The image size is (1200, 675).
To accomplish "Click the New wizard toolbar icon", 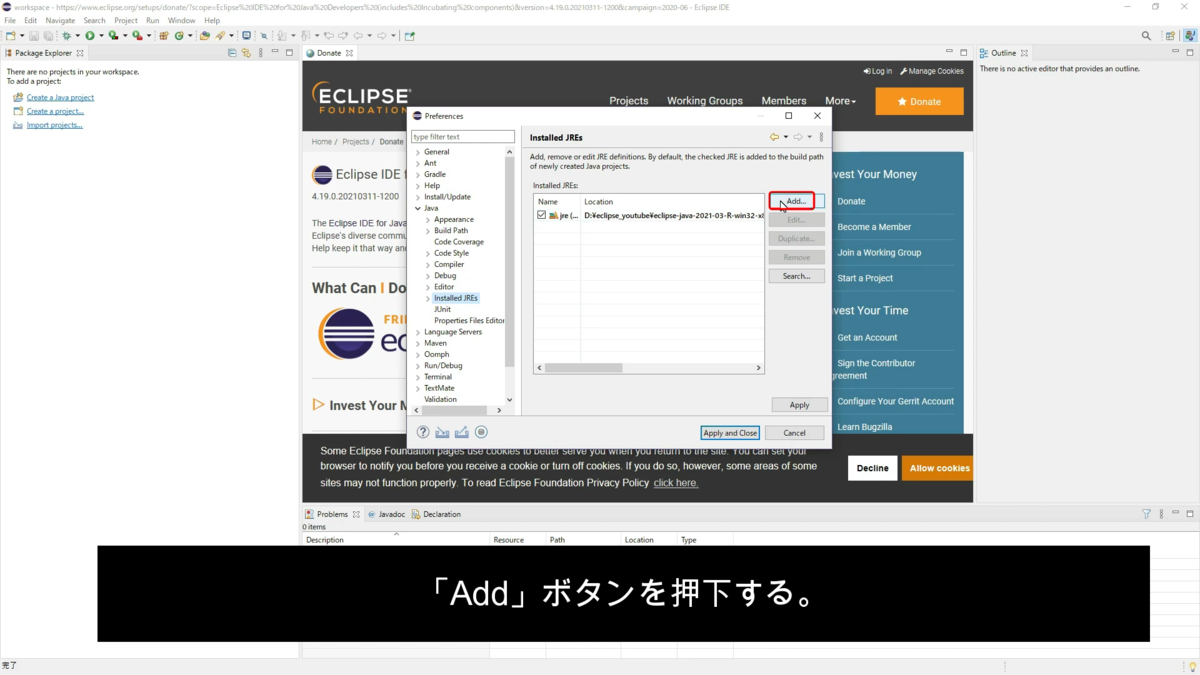I will tap(10, 36).
